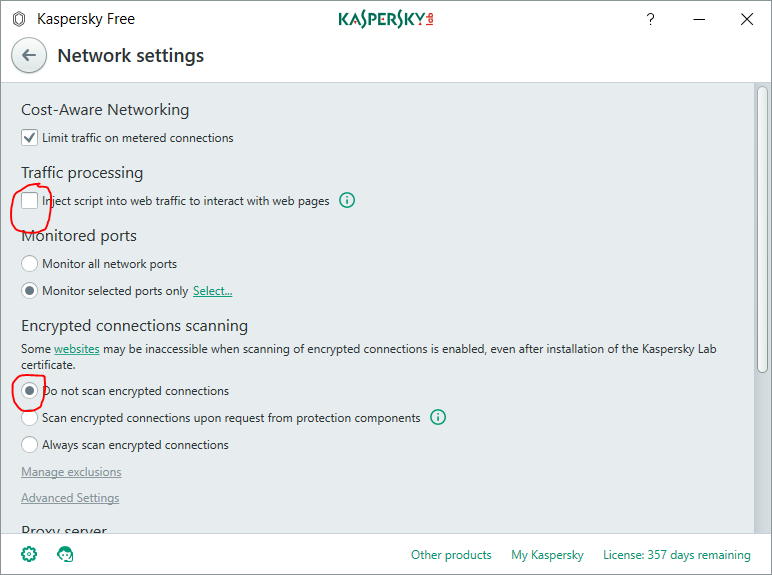Open My Kaspersky link
772x575 pixels.
(547, 555)
